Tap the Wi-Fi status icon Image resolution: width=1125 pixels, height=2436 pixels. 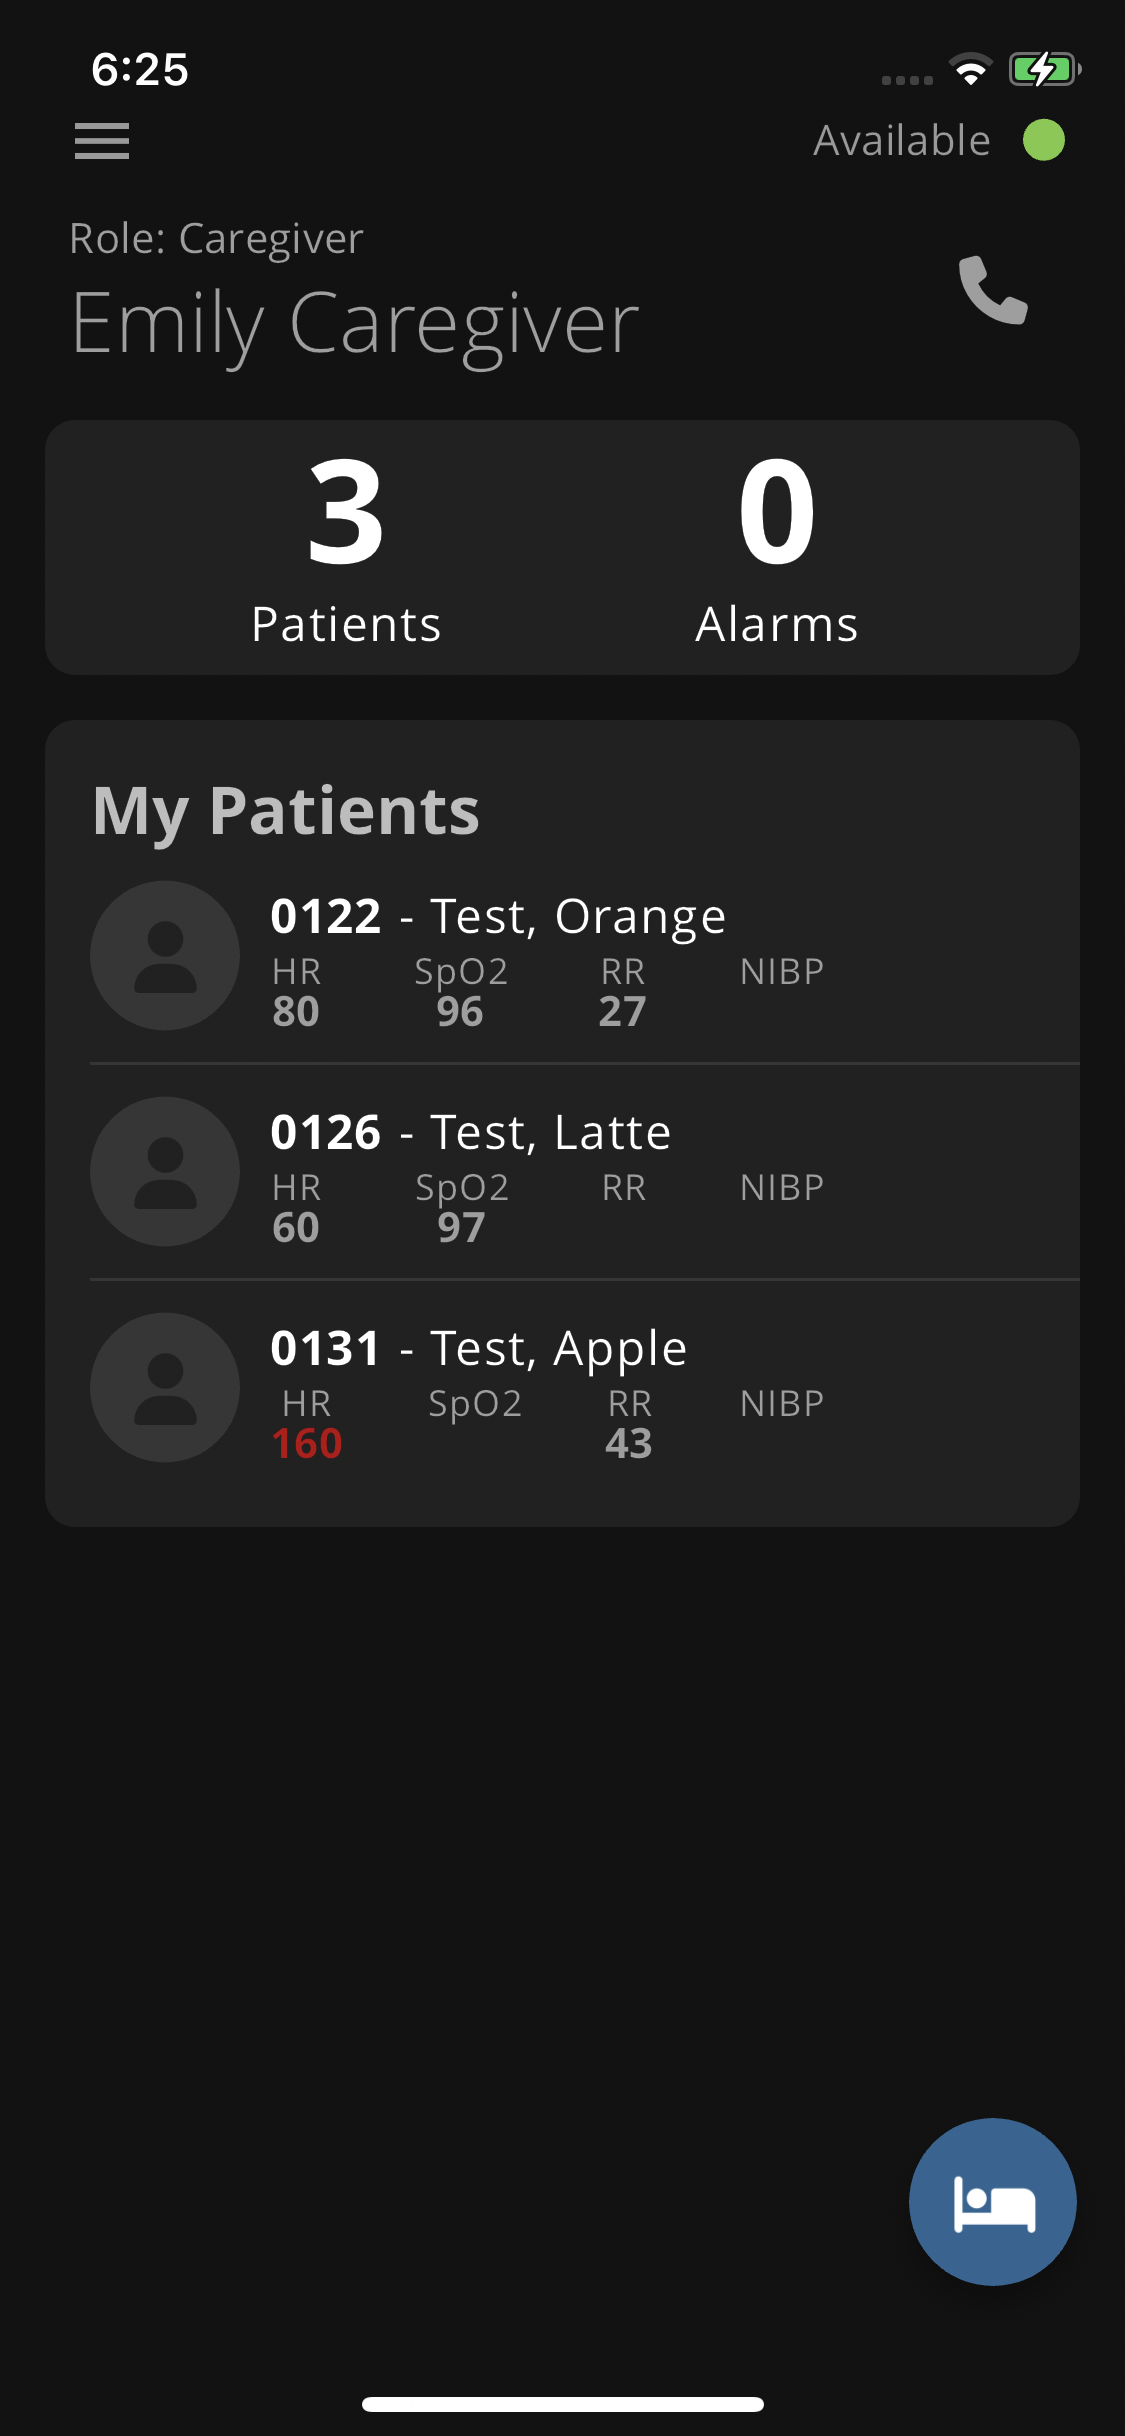(970, 69)
